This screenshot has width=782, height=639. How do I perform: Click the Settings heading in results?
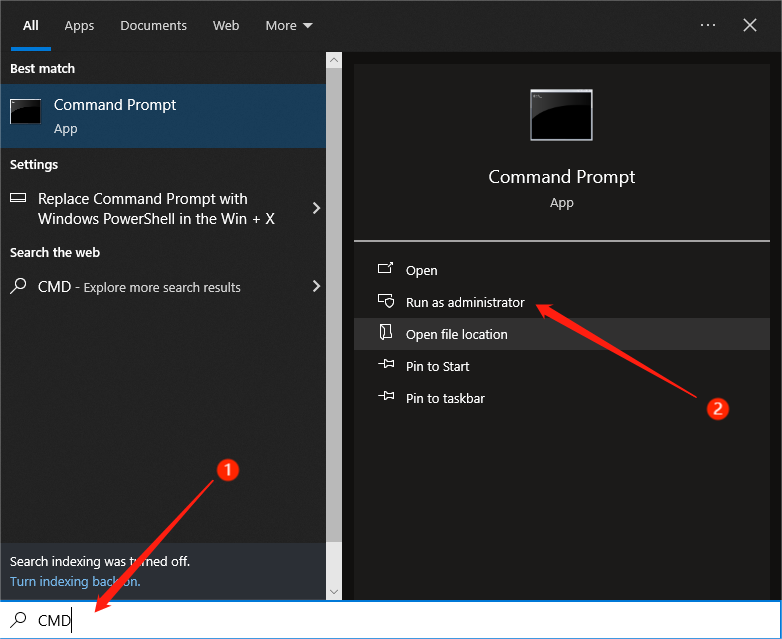[34, 165]
